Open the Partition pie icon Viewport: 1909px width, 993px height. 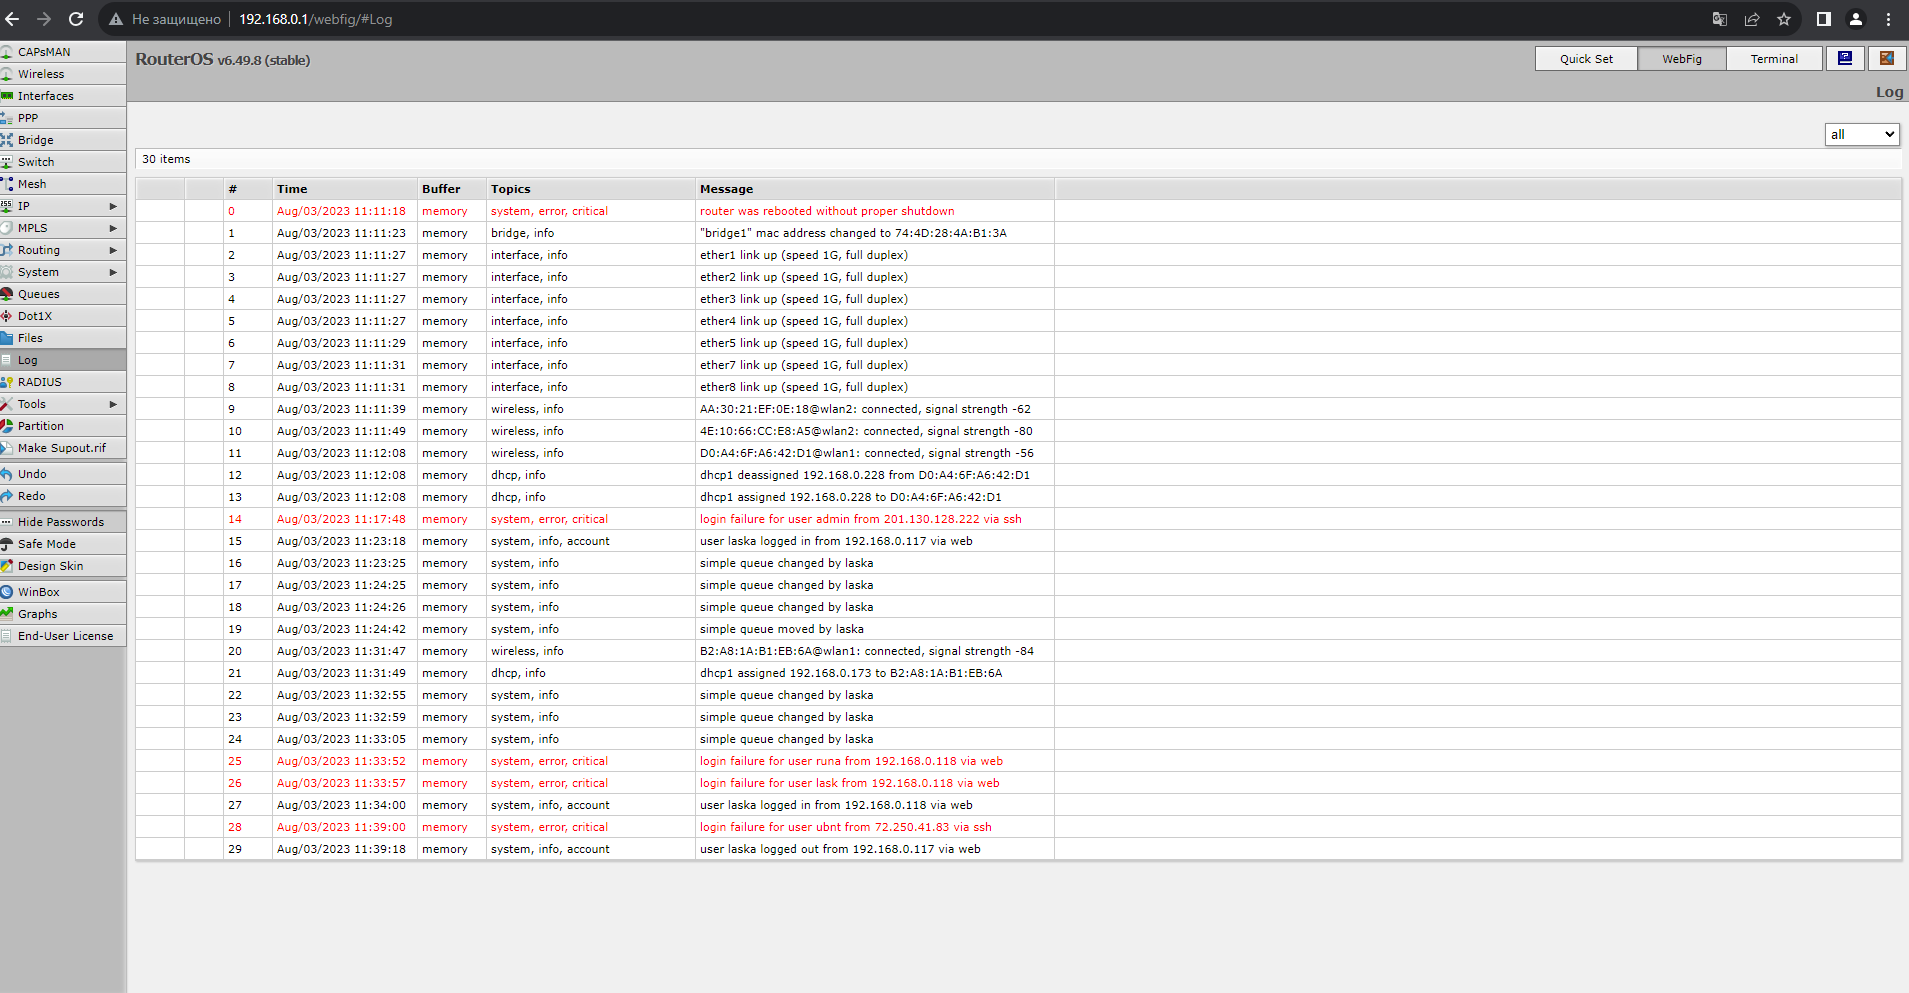pyautogui.click(x=7, y=426)
